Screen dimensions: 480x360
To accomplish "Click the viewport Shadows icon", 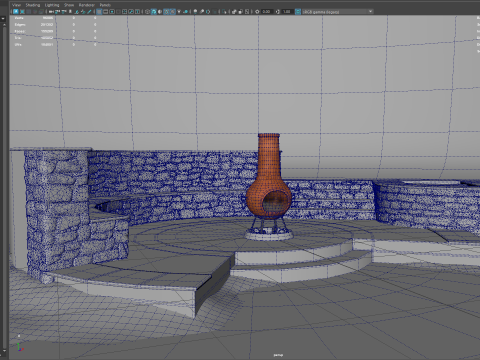I will pos(185,12).
